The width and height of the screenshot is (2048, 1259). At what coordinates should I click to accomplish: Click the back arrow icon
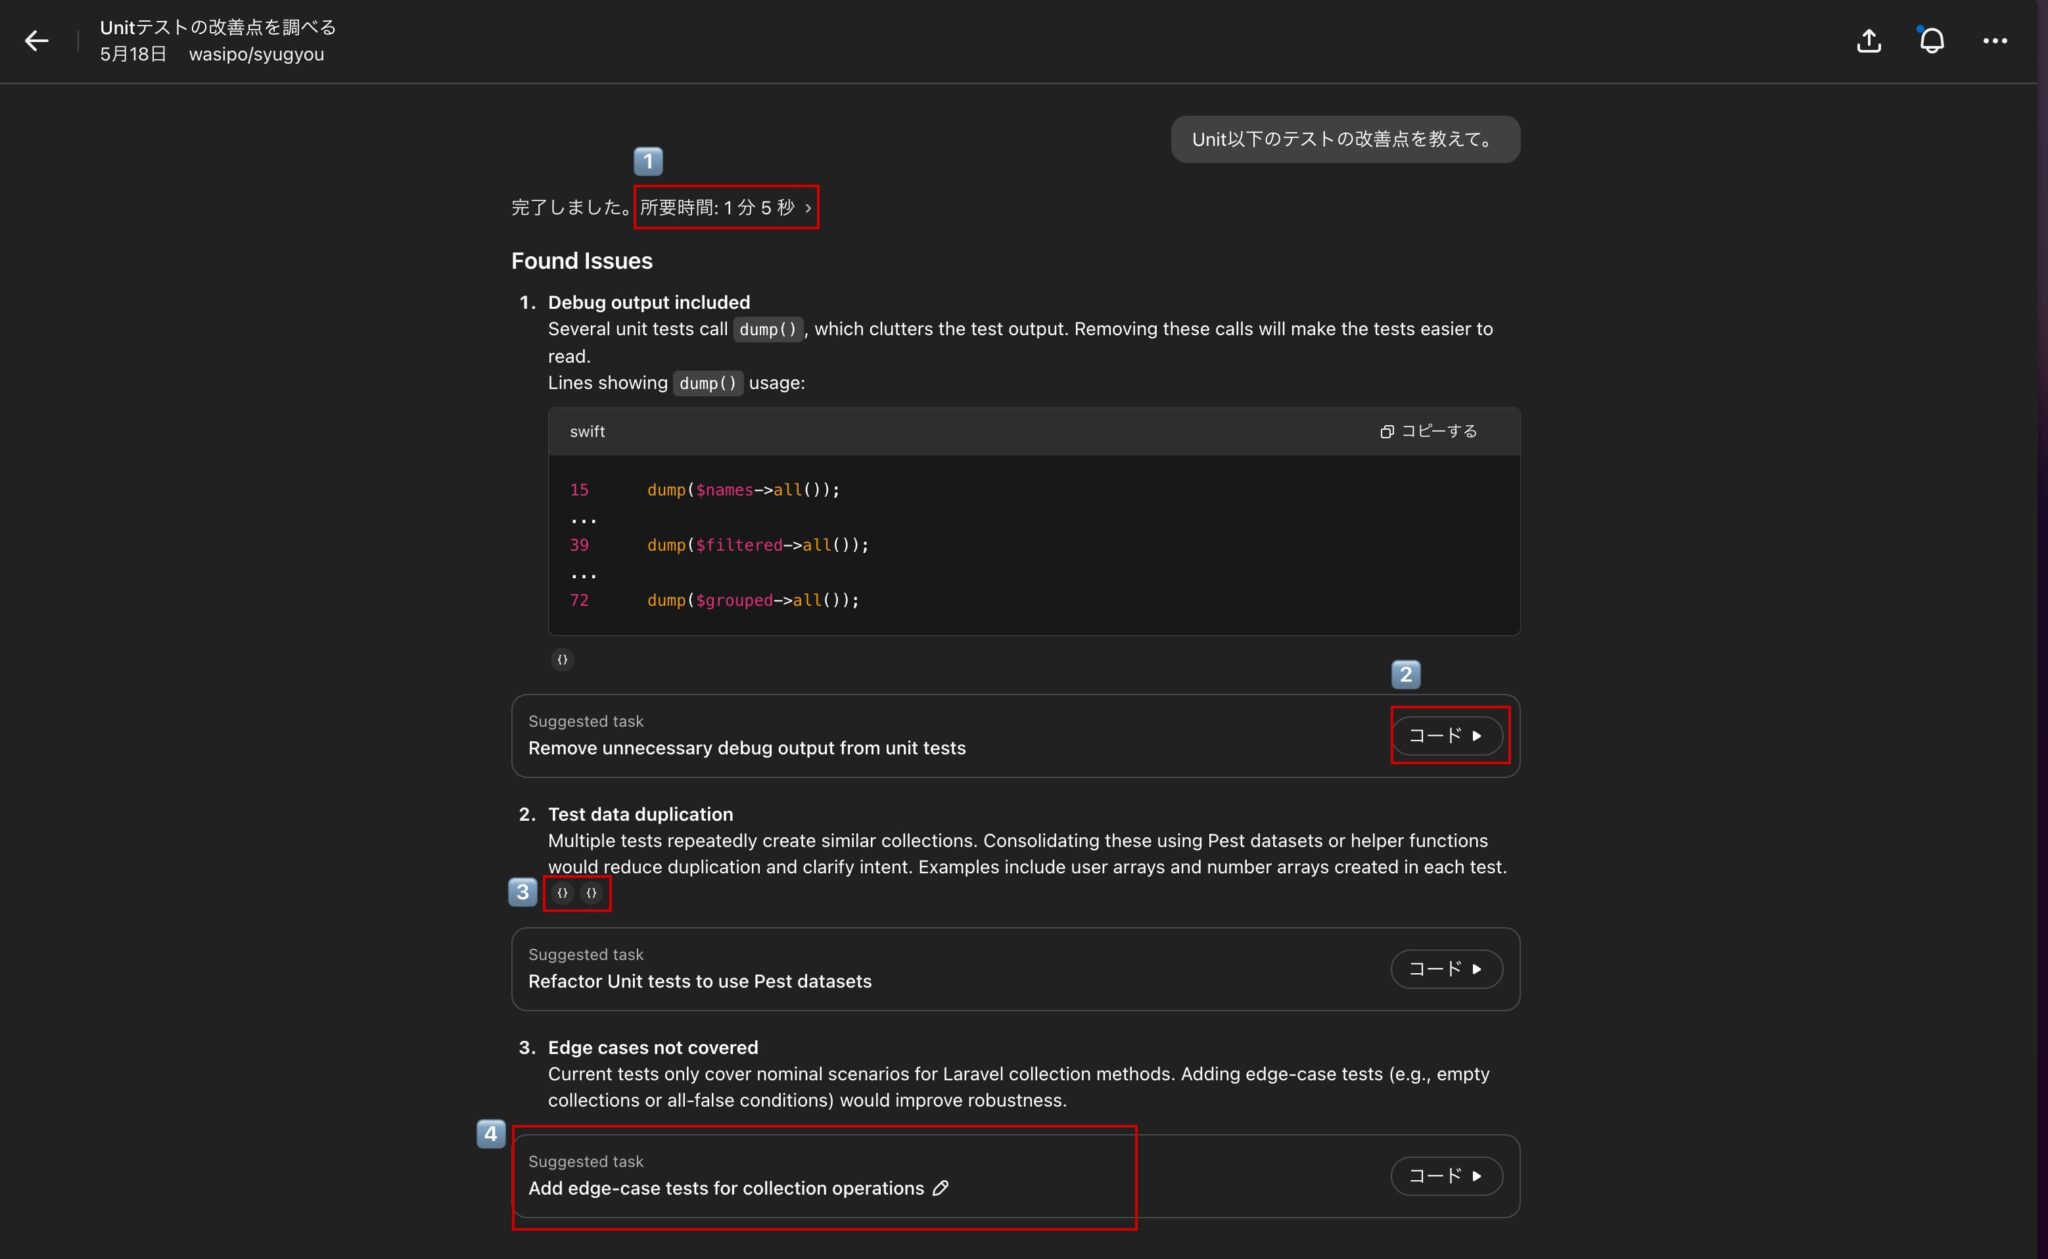37,41
